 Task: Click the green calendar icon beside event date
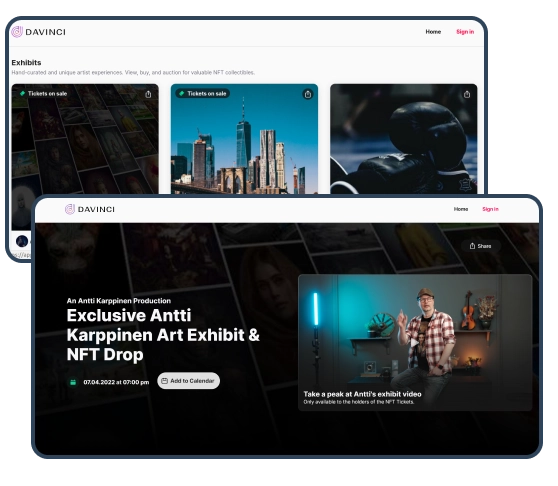73,382
